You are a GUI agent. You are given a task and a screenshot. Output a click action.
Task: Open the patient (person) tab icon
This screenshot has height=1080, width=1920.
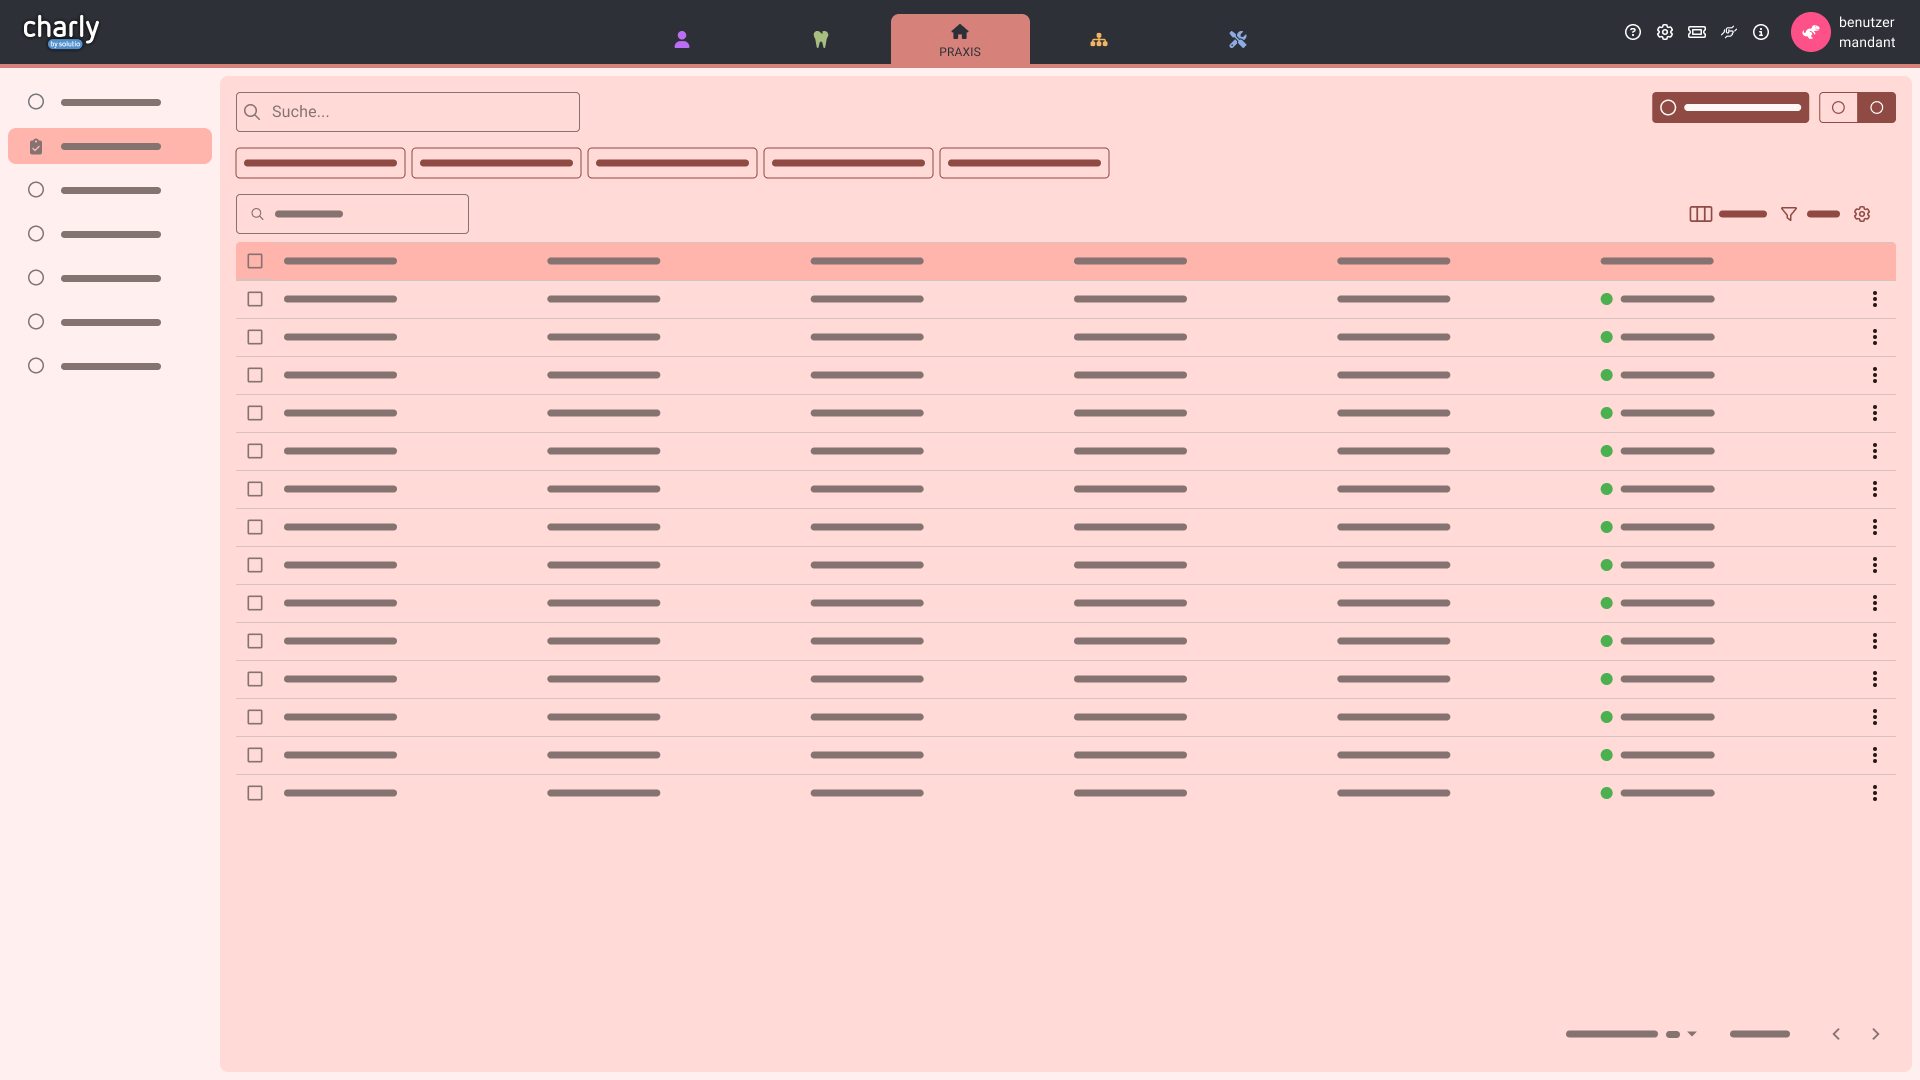coord(682,40)
